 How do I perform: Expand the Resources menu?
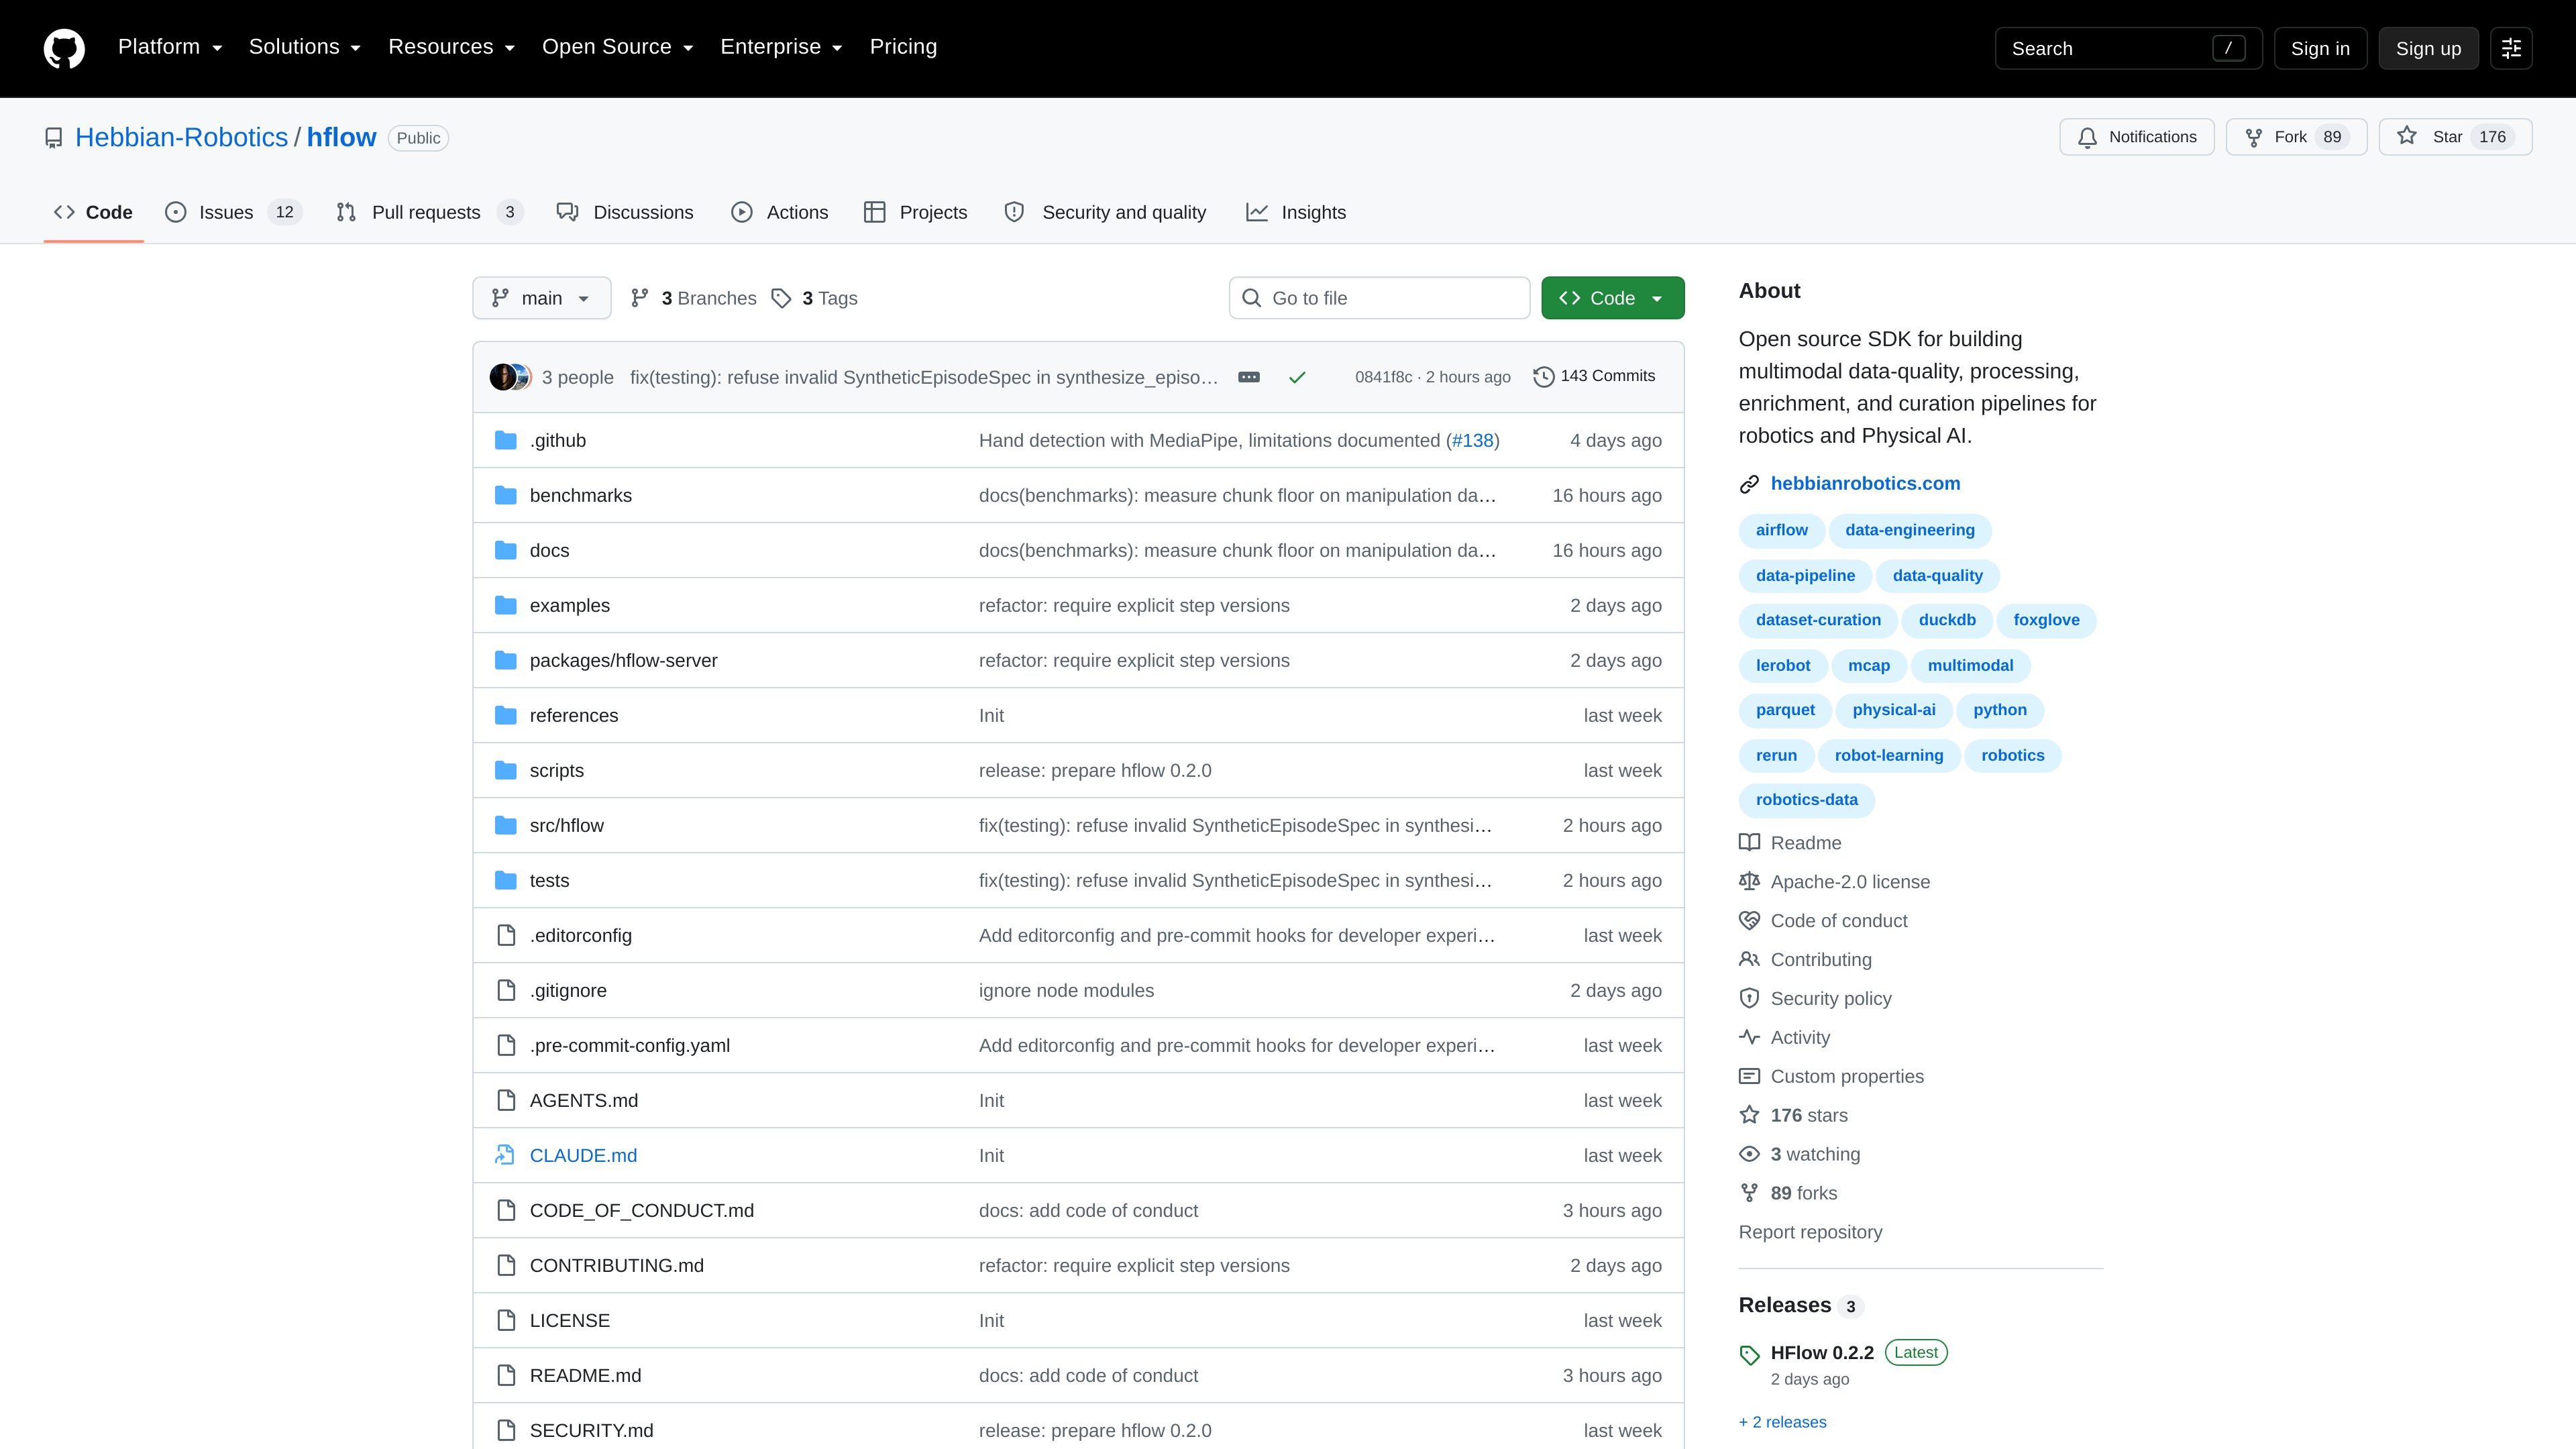click(451, 47)
